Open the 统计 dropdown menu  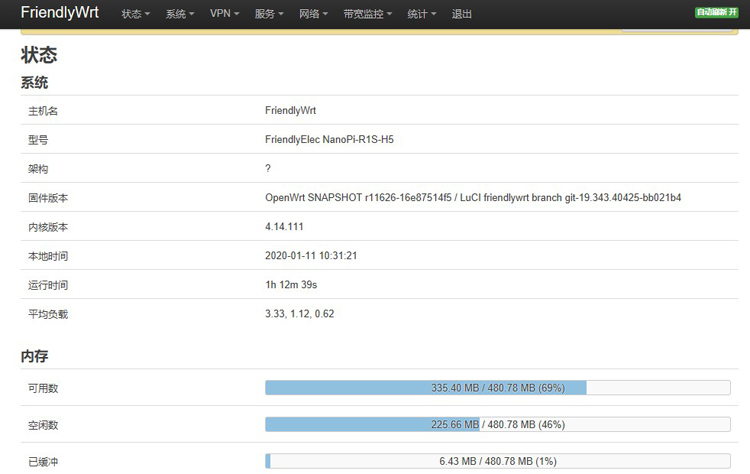coord(422,14)
